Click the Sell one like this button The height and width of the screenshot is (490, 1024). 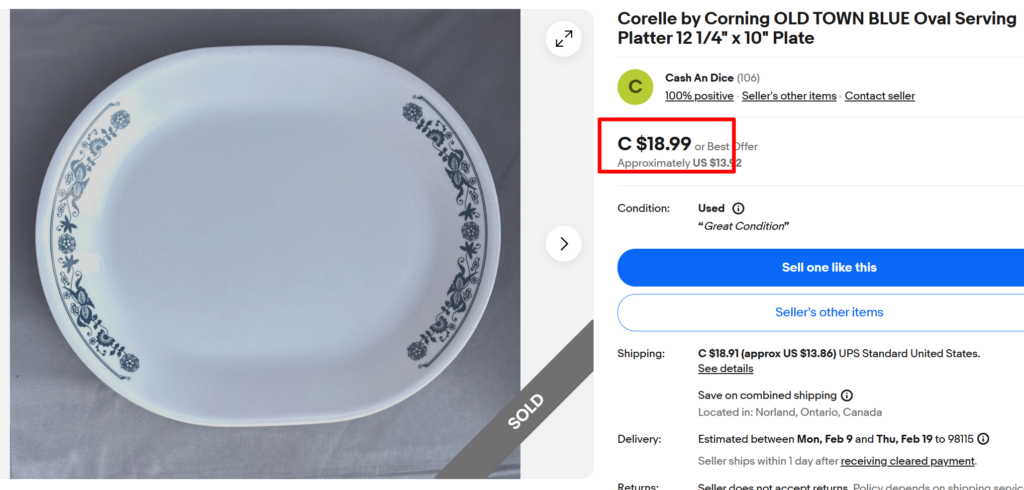coord(829,267)
